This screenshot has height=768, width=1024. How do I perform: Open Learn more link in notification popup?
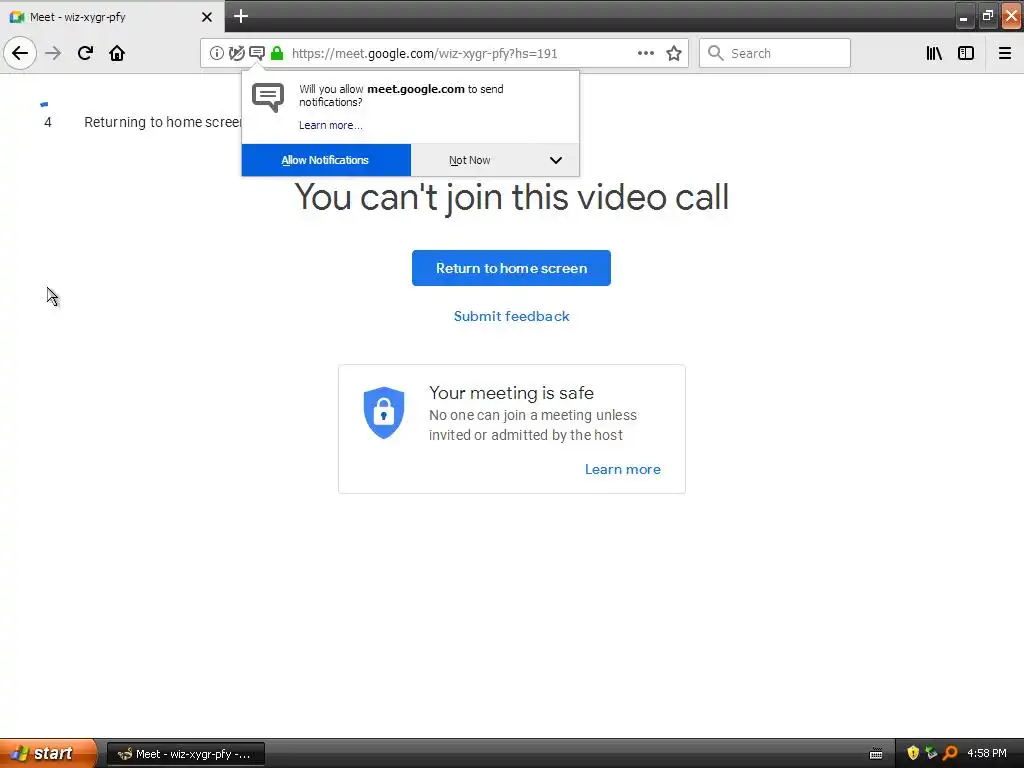click(330, 125)
